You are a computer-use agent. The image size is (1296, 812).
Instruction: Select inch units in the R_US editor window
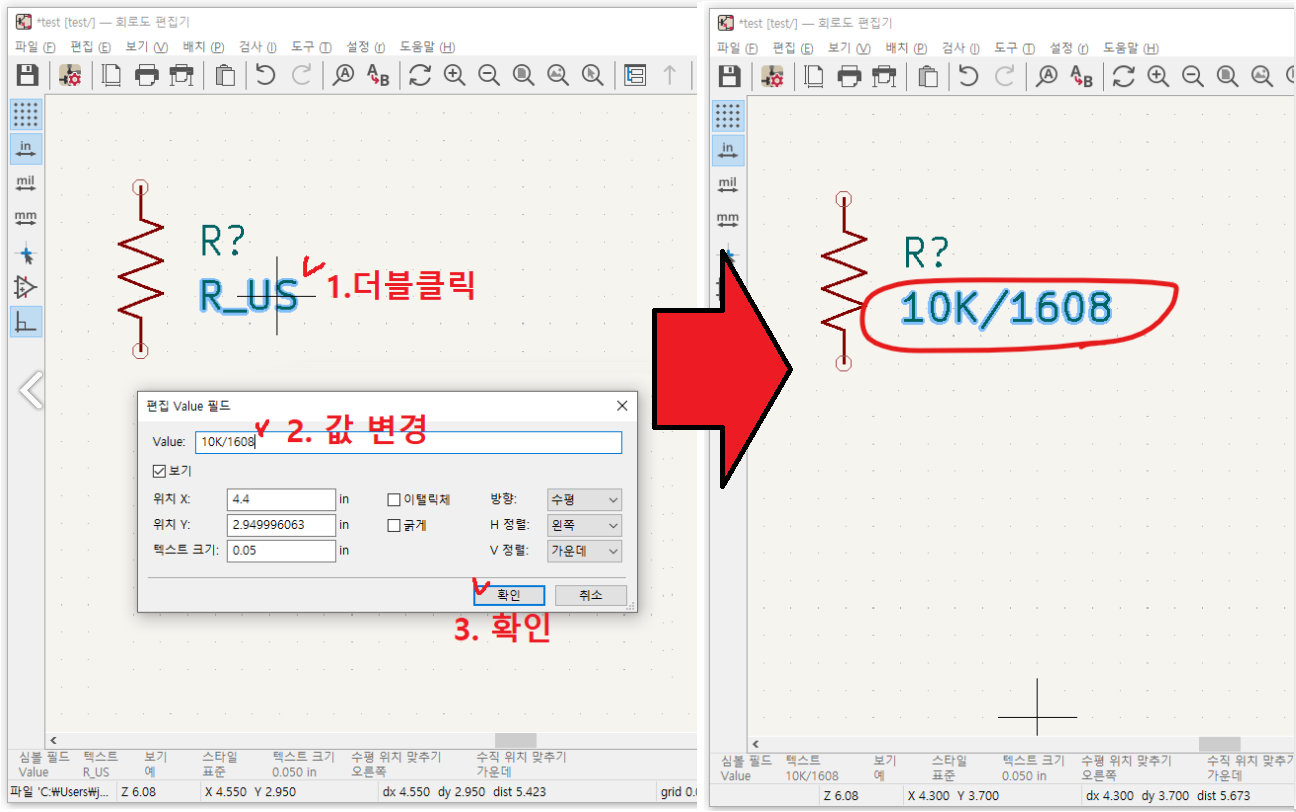[26, 149]
